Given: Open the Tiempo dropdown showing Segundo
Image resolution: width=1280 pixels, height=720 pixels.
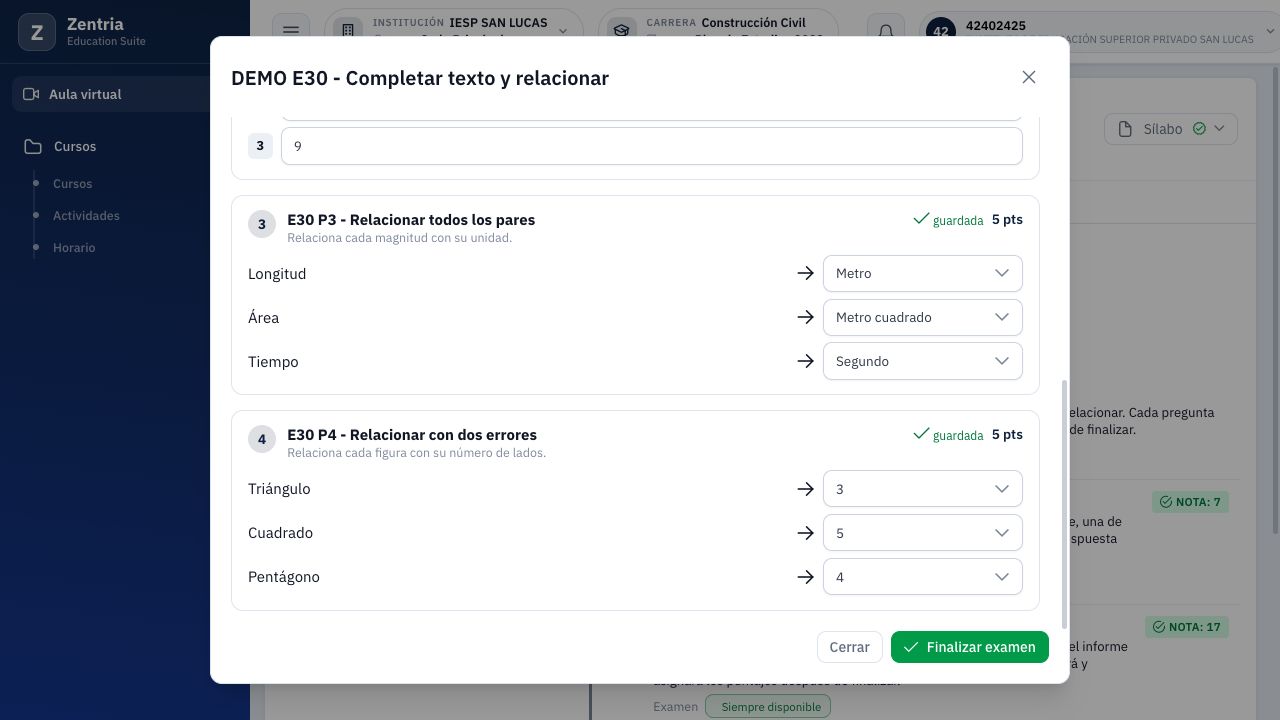Looking at the screenshot, I should coord(922,361).
